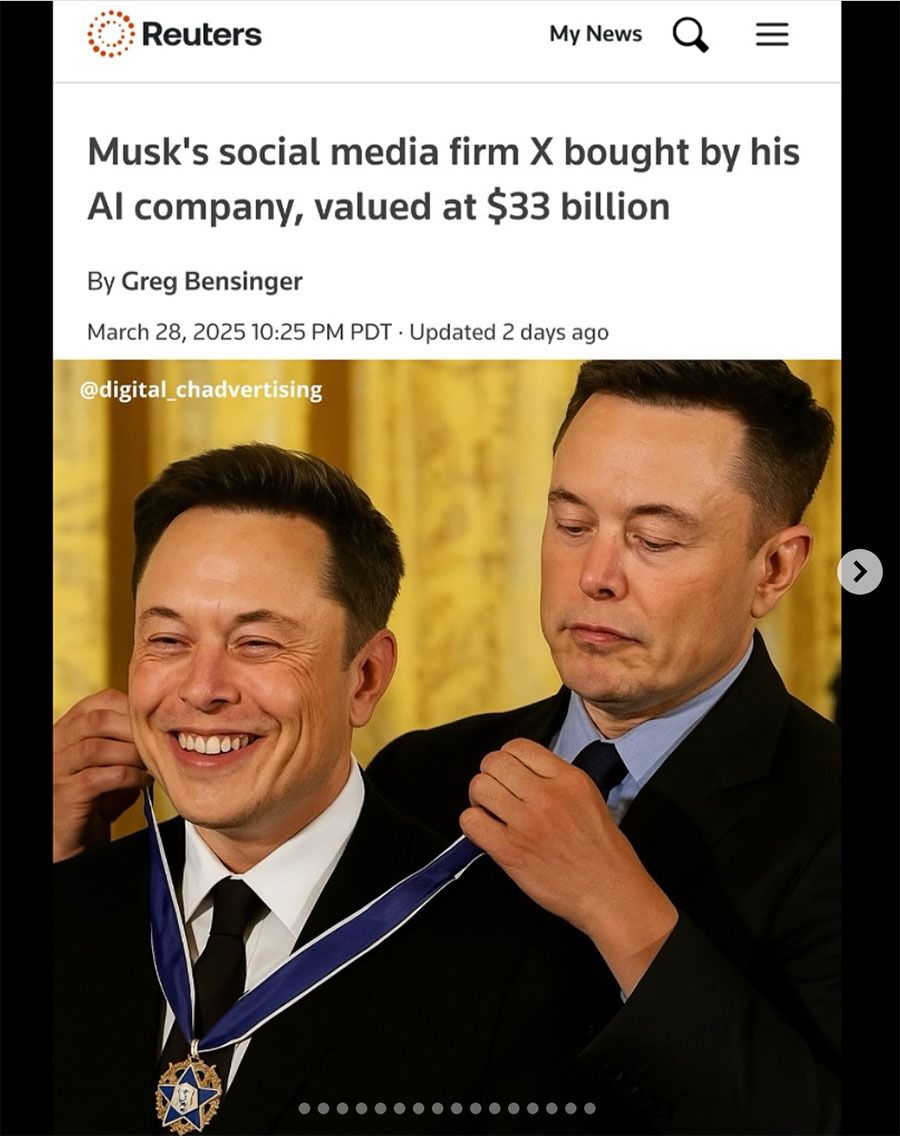The height and width of the screenshot is (1136, 900).
Task: Open the hamburger menu icon
Action: pos(772,34)
